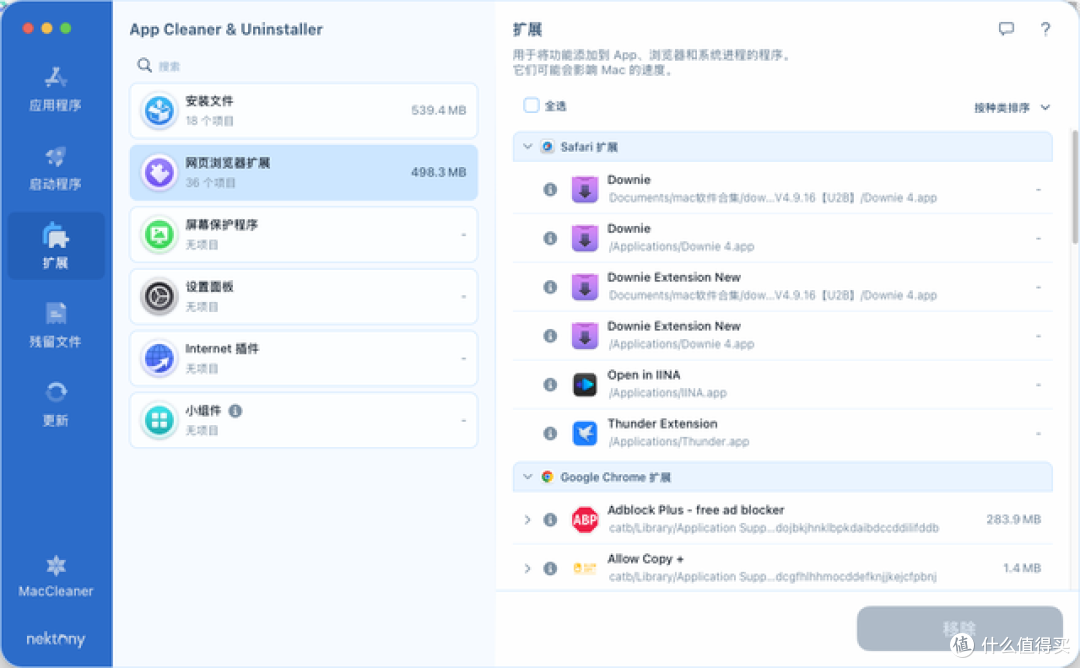The image size is (1080, 668).
Task: Select the 小组件 category
Action: (303, 420)
